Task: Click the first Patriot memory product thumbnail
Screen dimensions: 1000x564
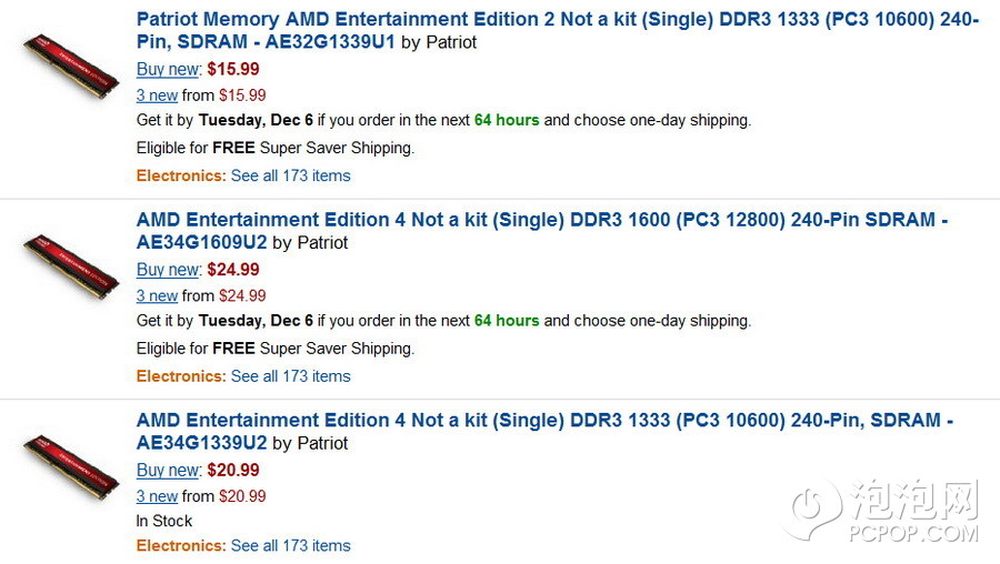Action: tap(70, 67)
